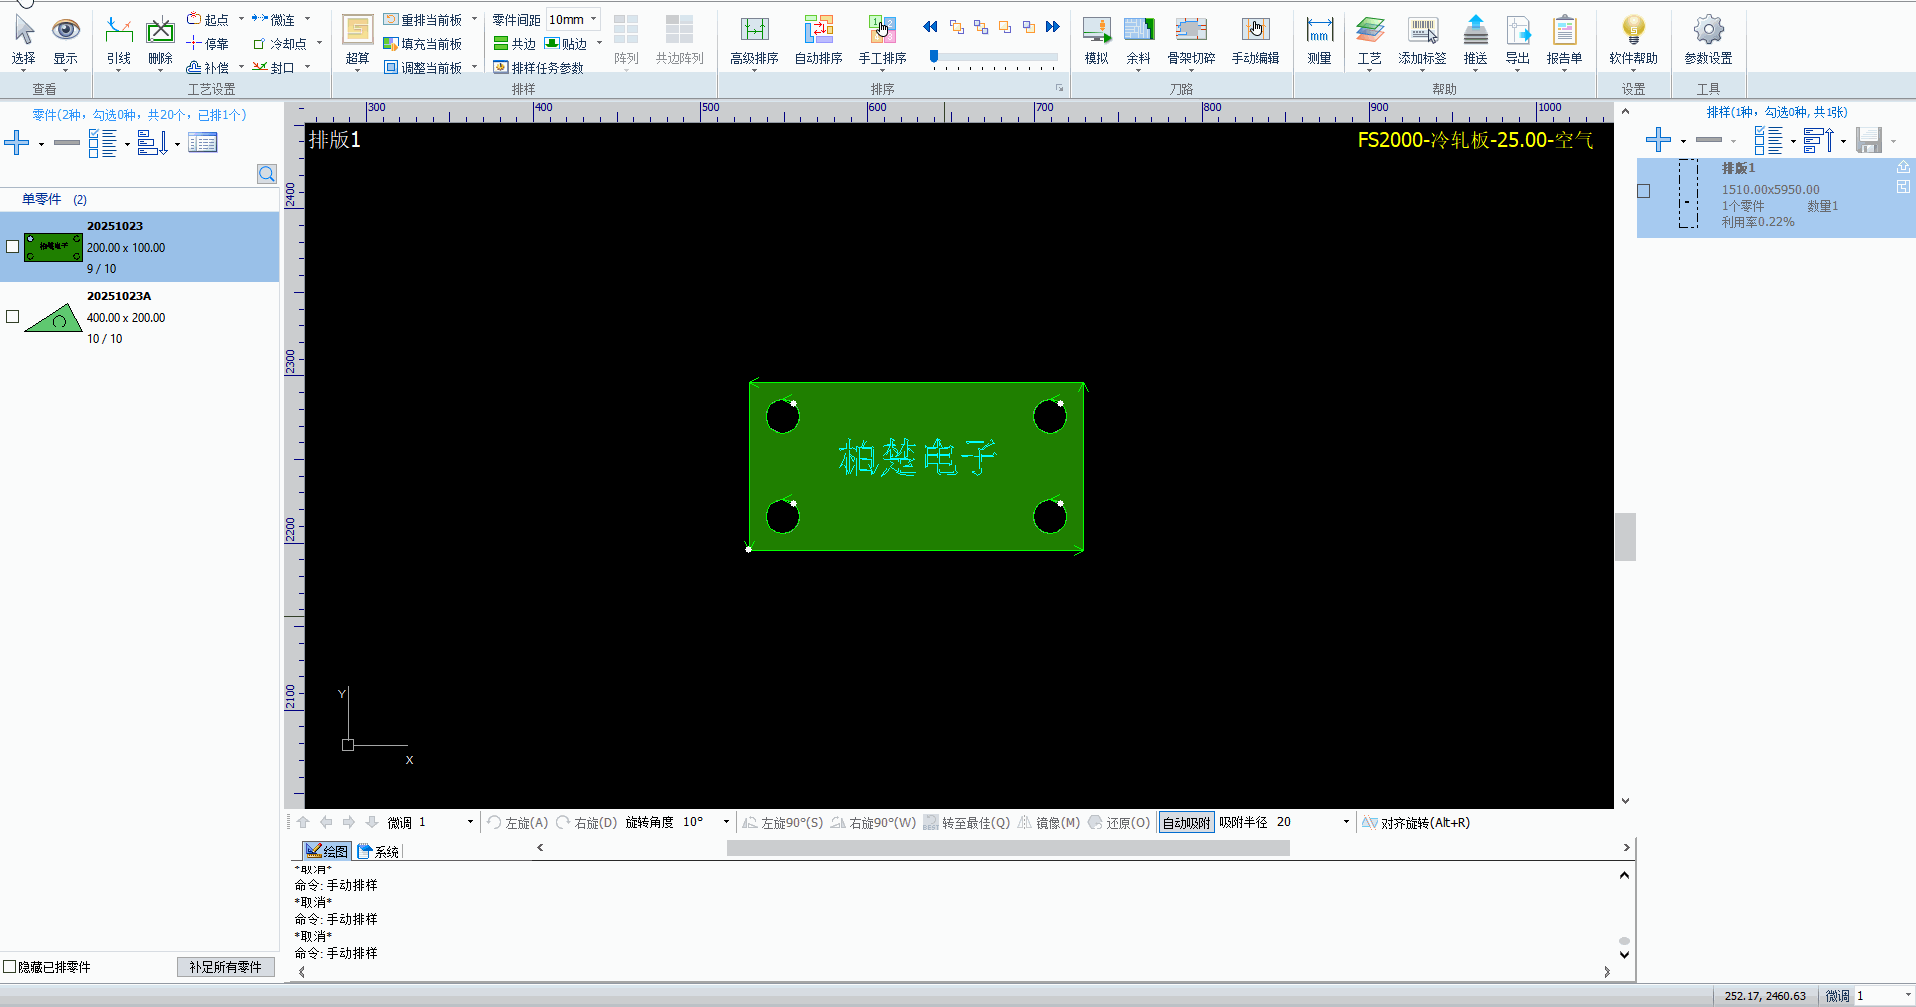Switch to the 系统 tab
The width and height of the screenshot is (1916, 1007).
(x=379, y=851)
